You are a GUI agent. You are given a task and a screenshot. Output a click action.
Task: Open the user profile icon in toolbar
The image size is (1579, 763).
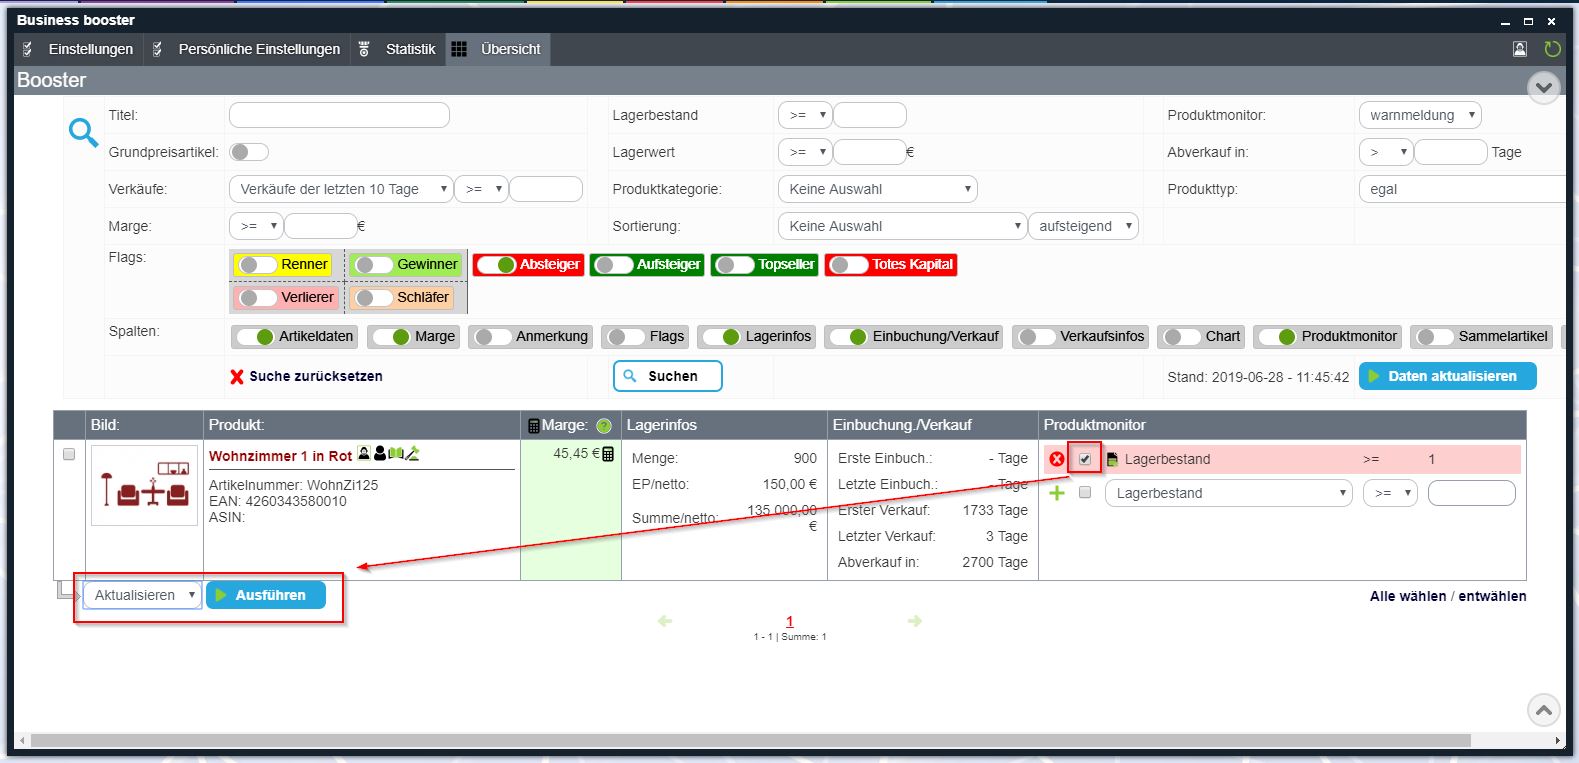click(x=1520, y=49)
